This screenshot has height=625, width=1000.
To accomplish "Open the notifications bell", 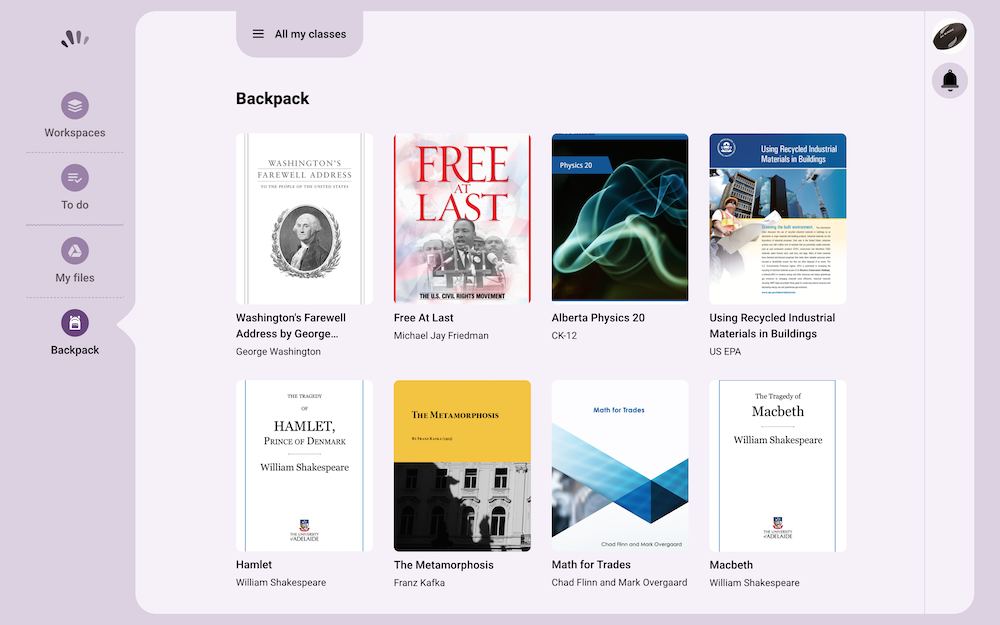I will coord(950,80).
